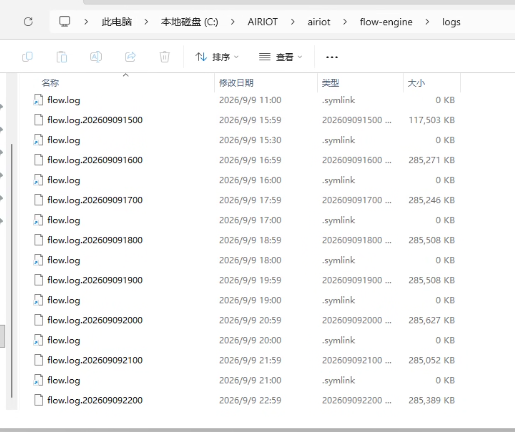Viewport: 515px width, 432px height.
Task: Click the size 285,627 KB cell
Action: (x=432, y=320)
